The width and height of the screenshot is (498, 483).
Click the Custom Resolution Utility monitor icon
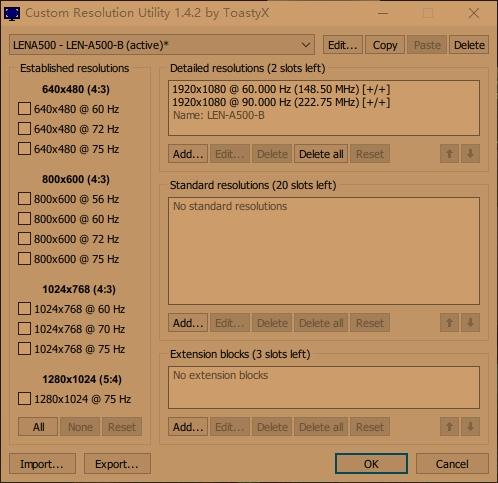pos(12,14)
